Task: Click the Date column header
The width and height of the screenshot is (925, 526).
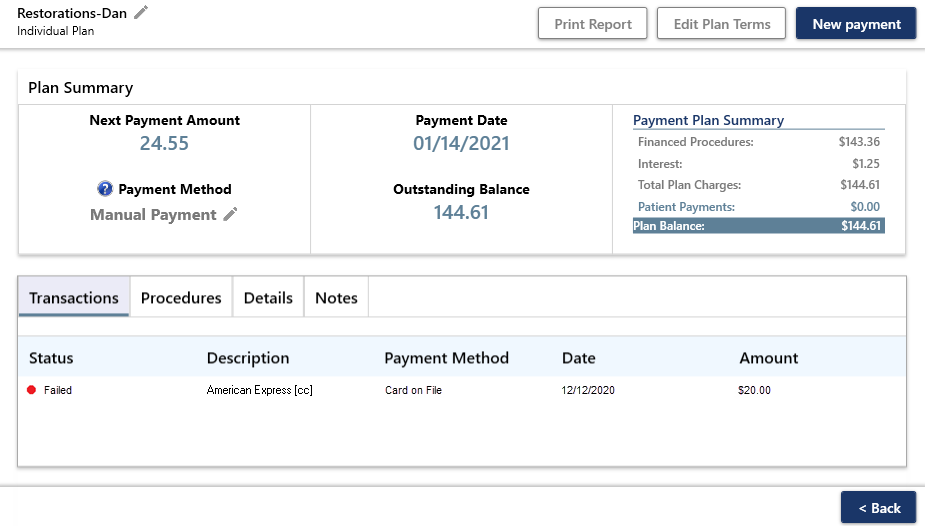Action: coord(578,358)
